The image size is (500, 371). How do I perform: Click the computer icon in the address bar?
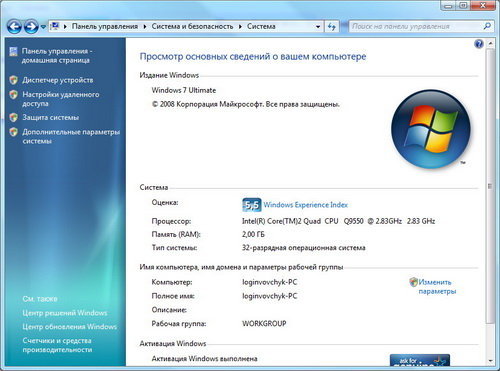tap(55, 26)
